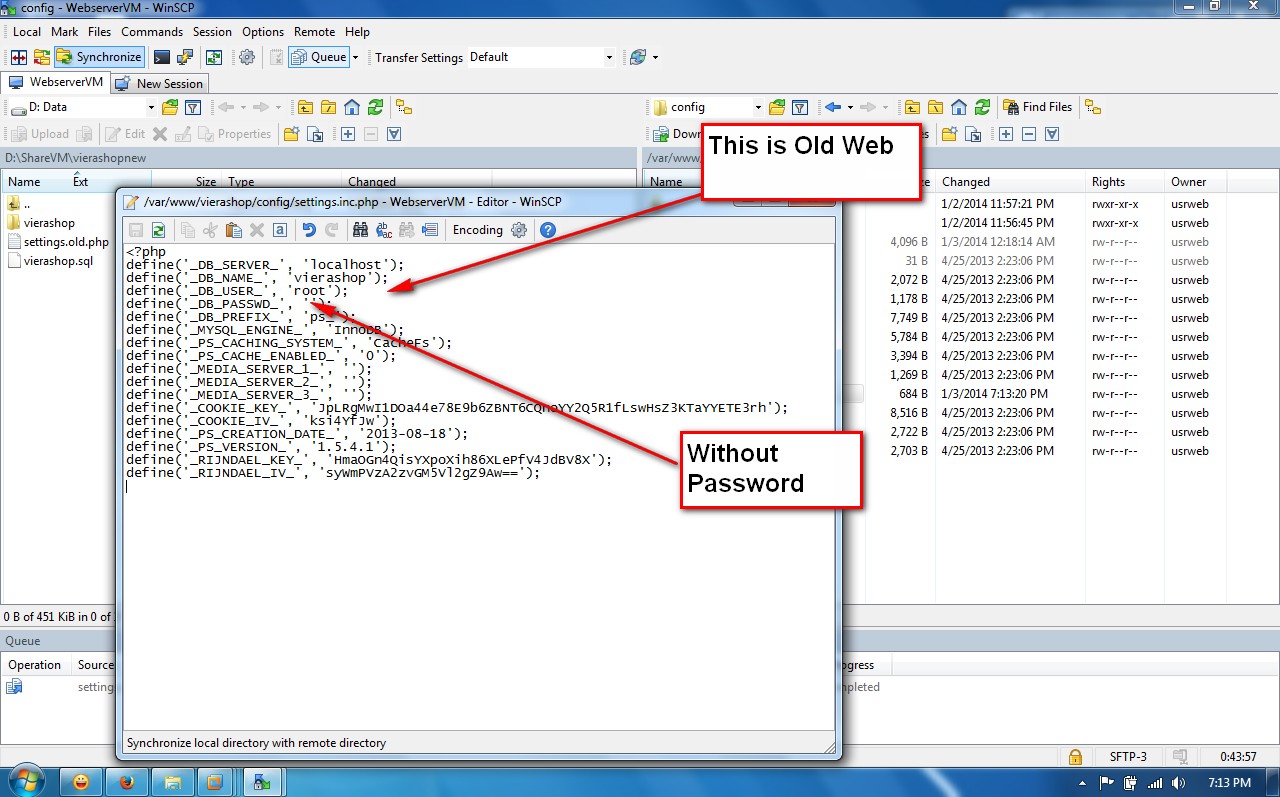Open the Remote menu
This screenshot has width=1280, height=797.
(314, 32)
